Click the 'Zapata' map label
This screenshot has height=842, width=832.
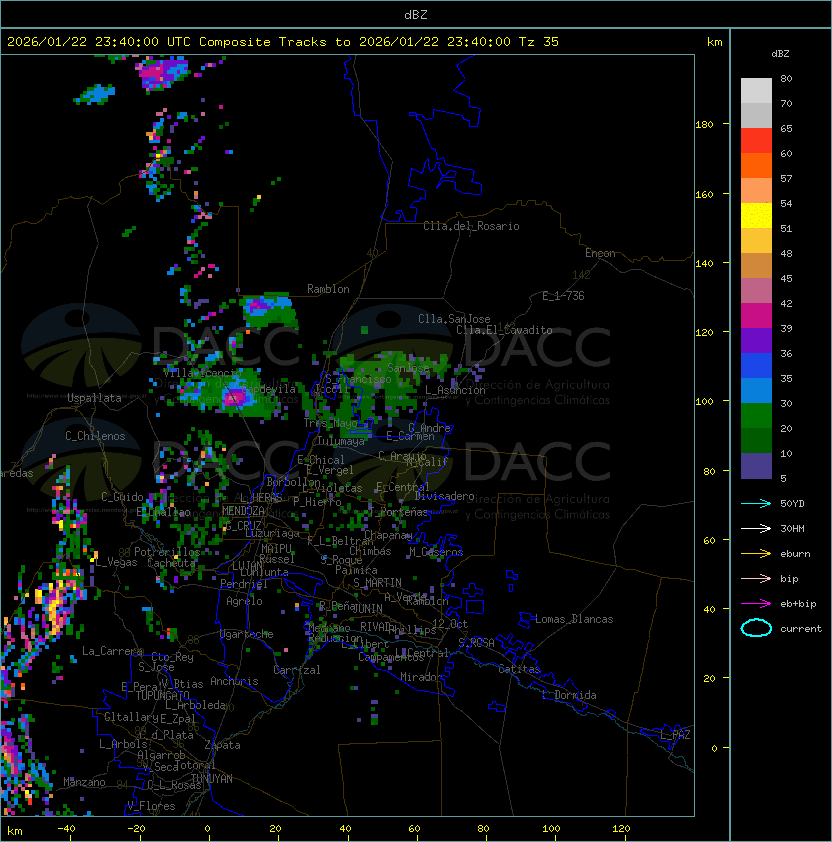(222, 745)
